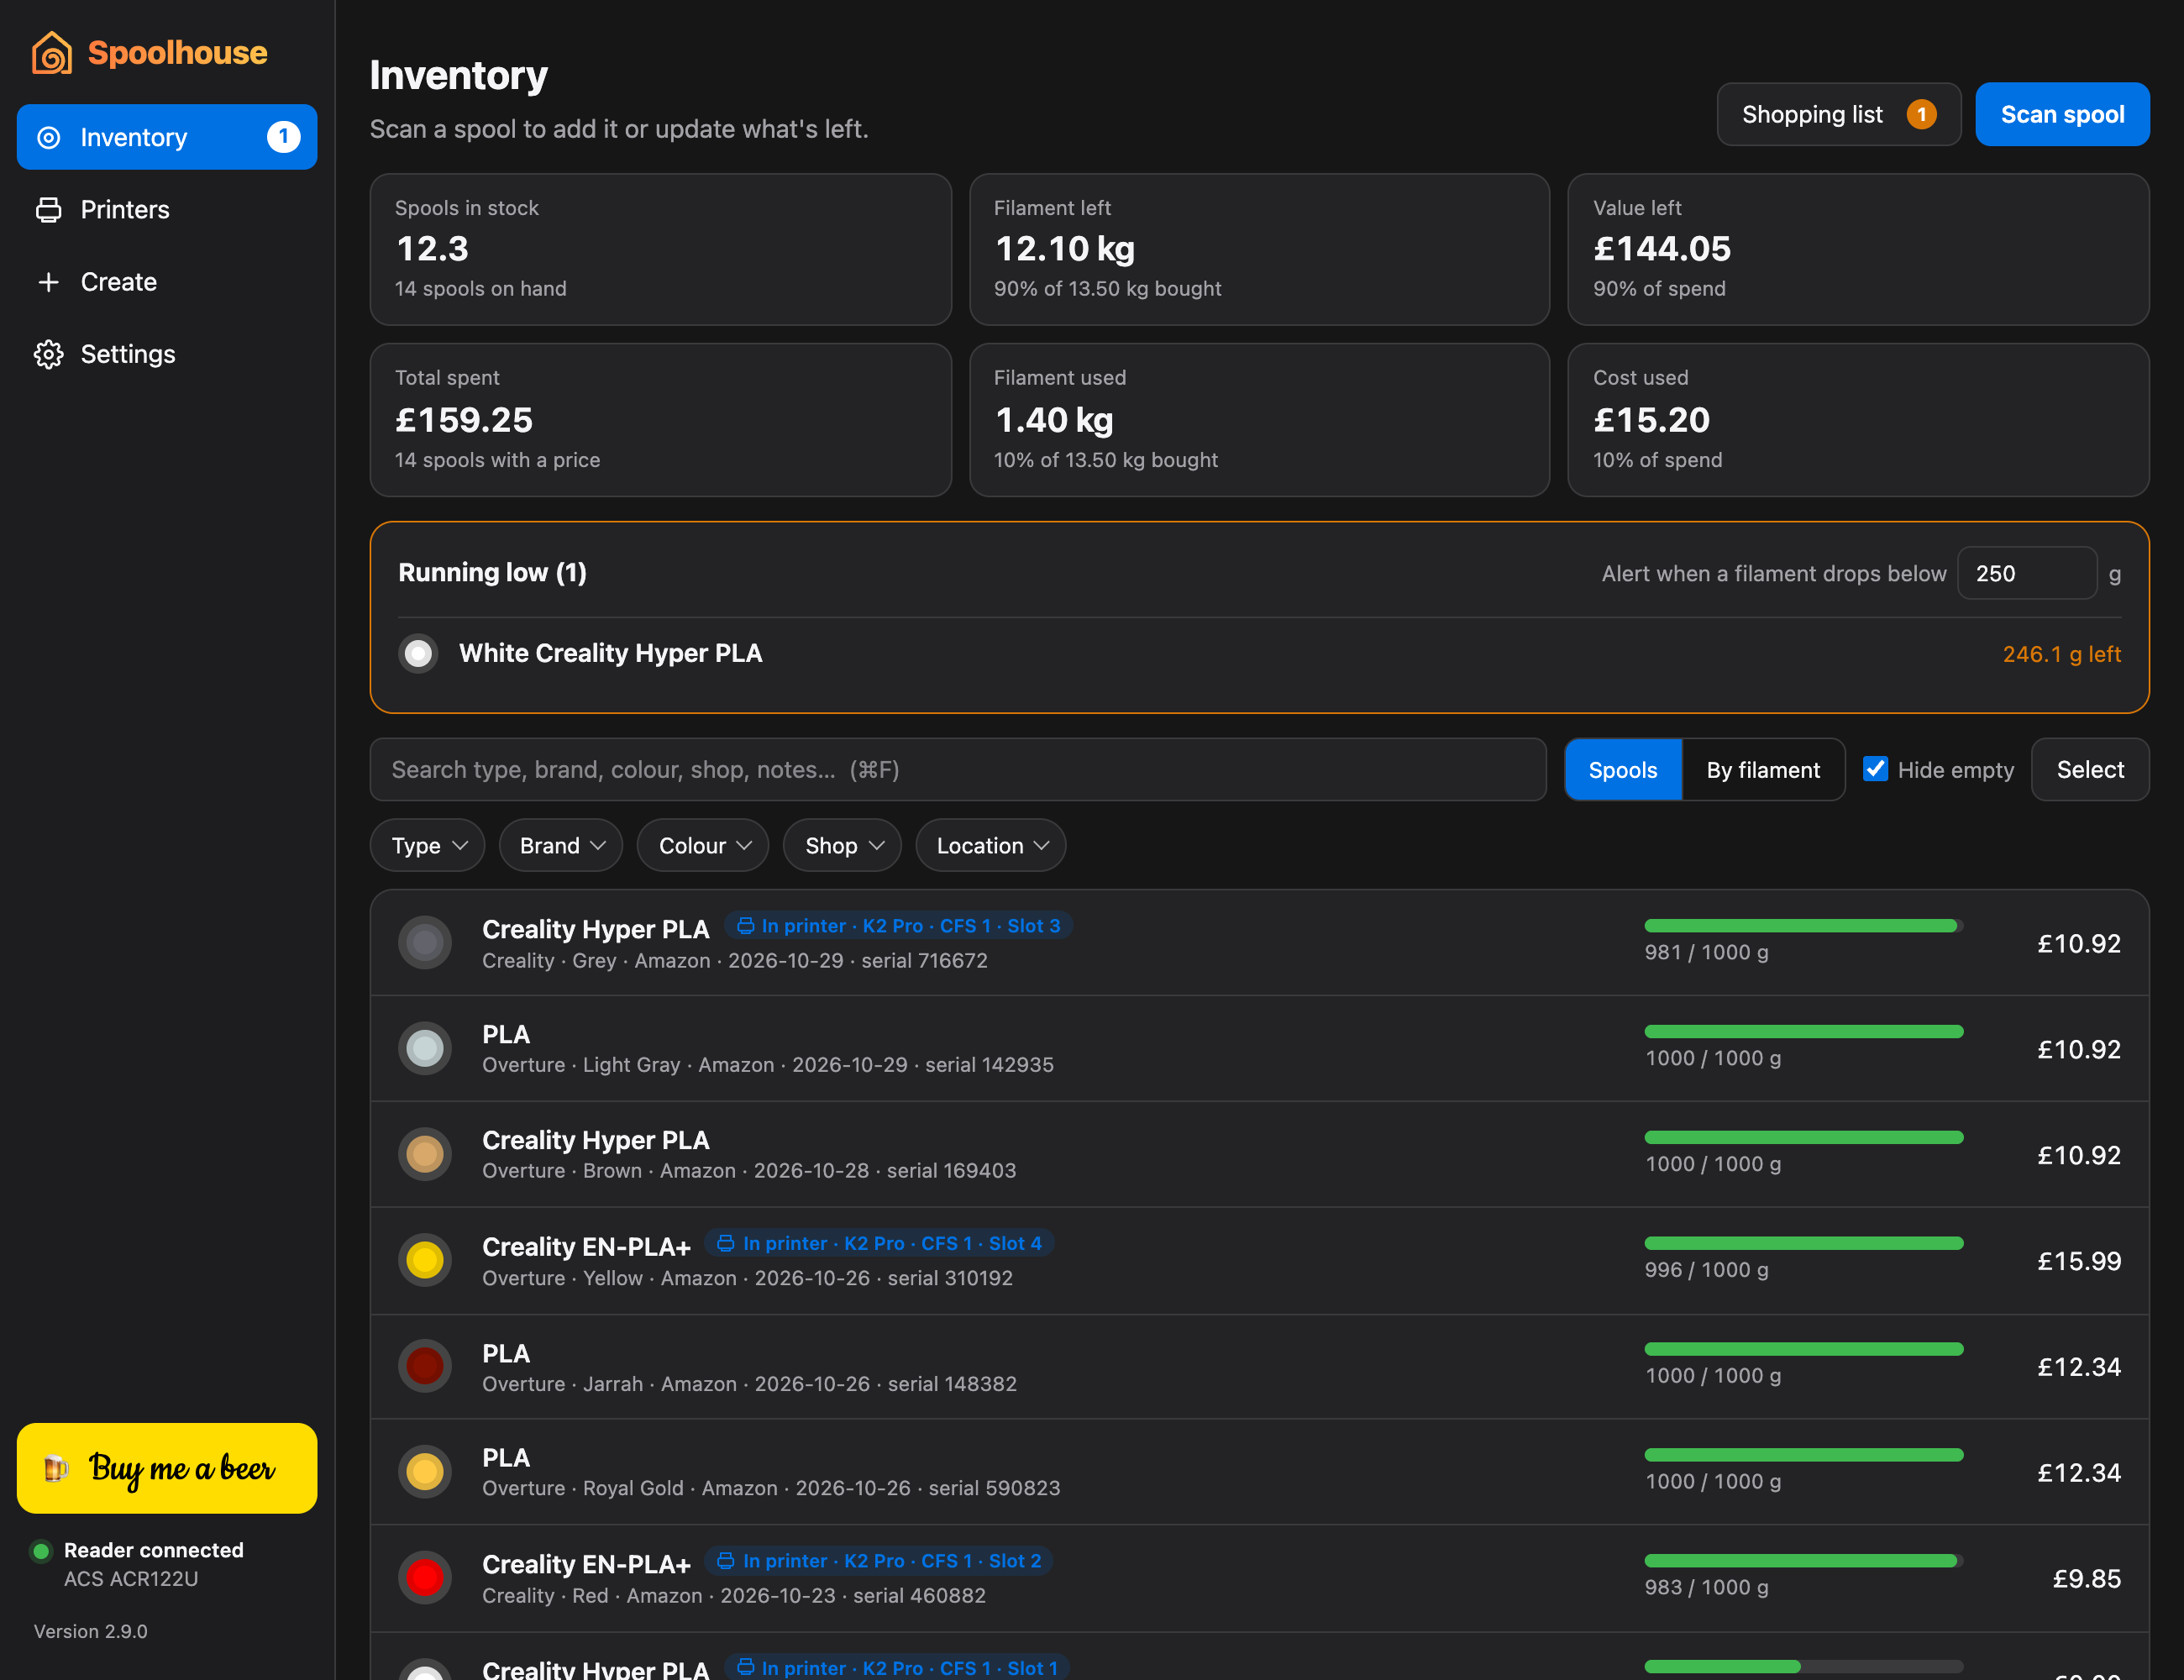Click the Shopping list count badge
This screenshot has width=2184, height=1680.
tap(1921, 114)
